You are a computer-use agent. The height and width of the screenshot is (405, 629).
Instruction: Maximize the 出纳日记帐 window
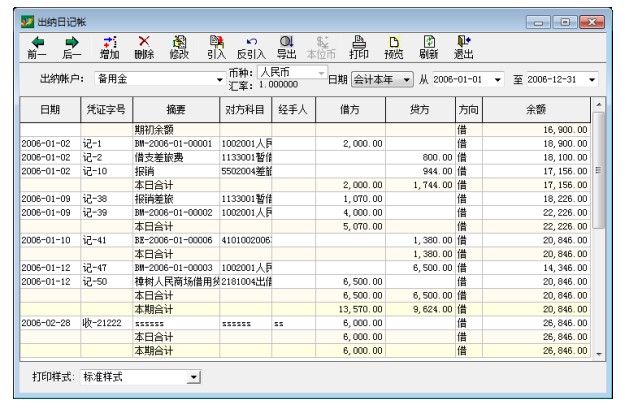pyautogui.click(x=565, y=22)
